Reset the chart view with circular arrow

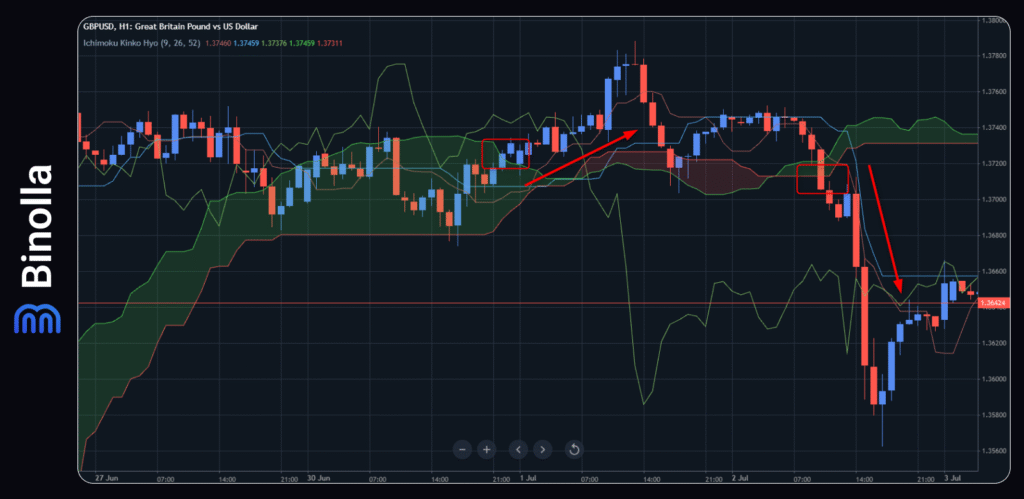point(574,449)
